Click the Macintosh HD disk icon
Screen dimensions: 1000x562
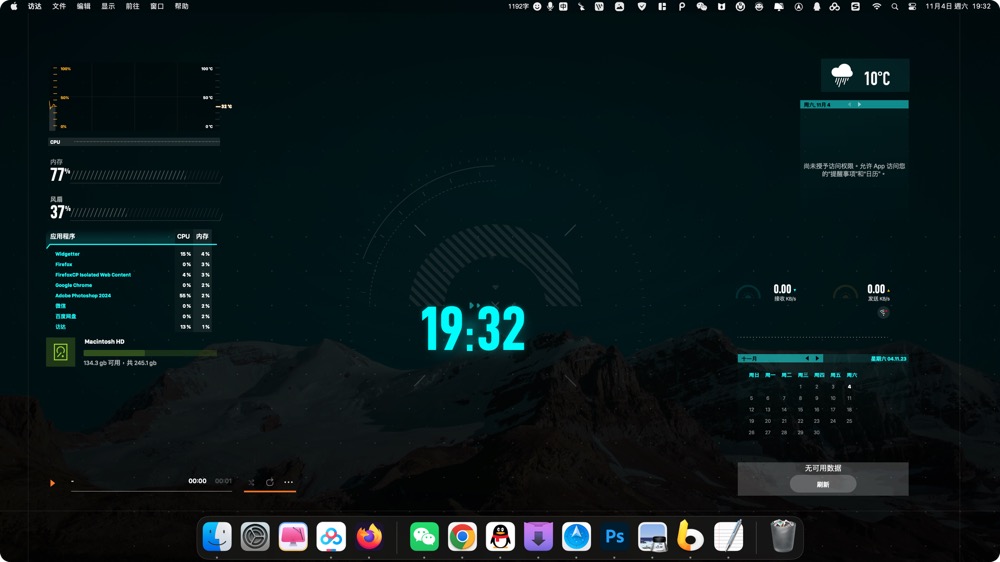(61, 352)
